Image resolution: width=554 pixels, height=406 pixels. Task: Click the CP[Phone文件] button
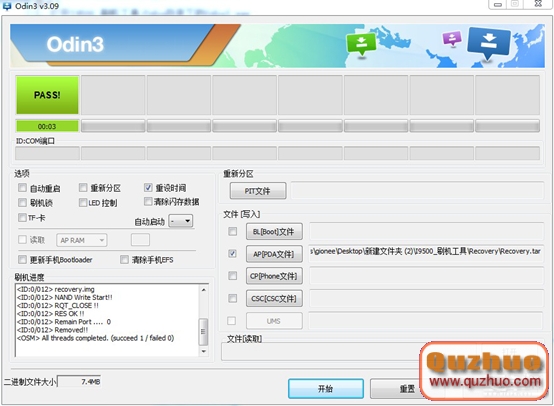pos(274,276)
